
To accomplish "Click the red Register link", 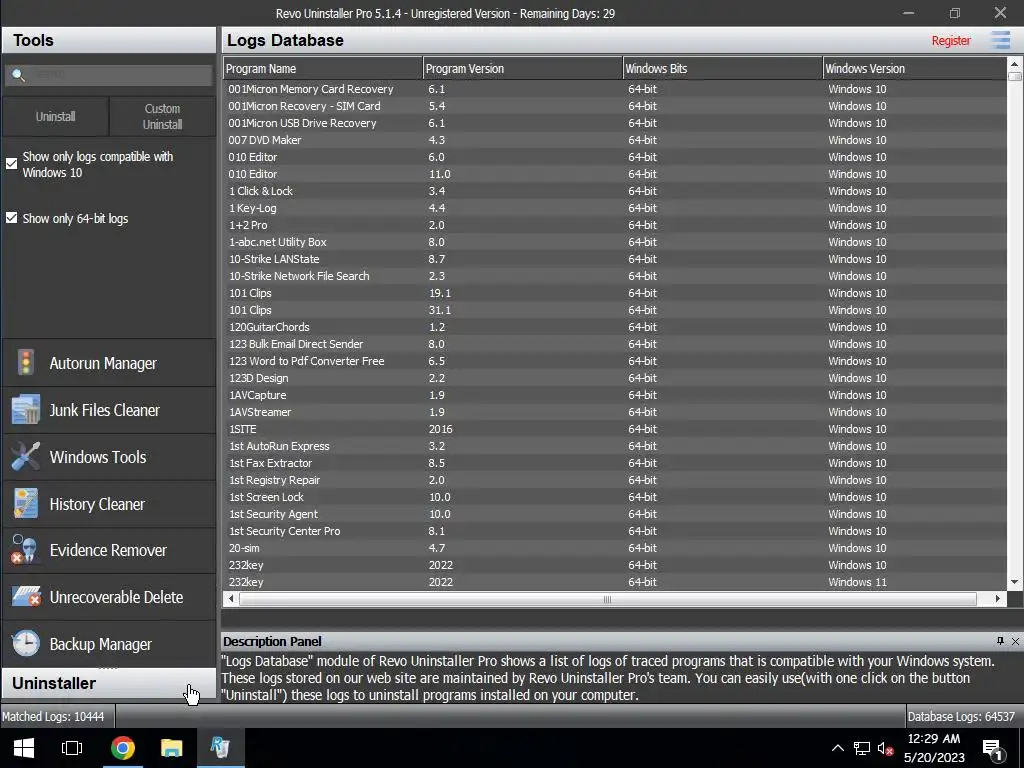I will pyautogui.click(x=950, y=40).
